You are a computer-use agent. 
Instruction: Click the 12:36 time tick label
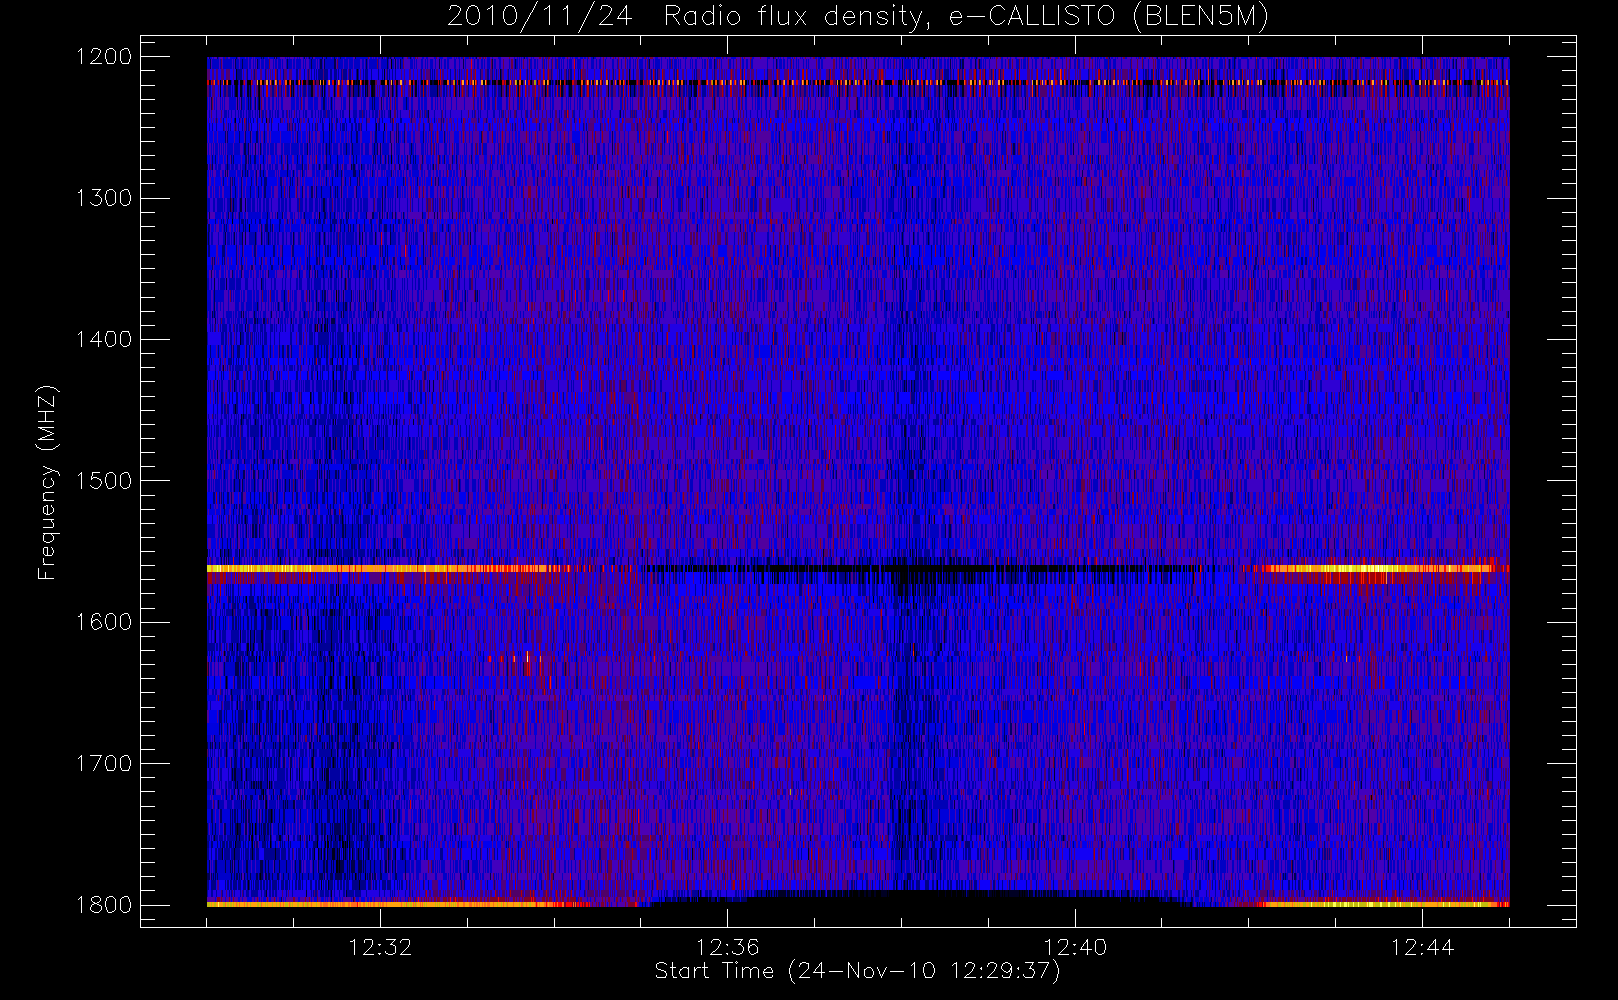click(728, 947)
